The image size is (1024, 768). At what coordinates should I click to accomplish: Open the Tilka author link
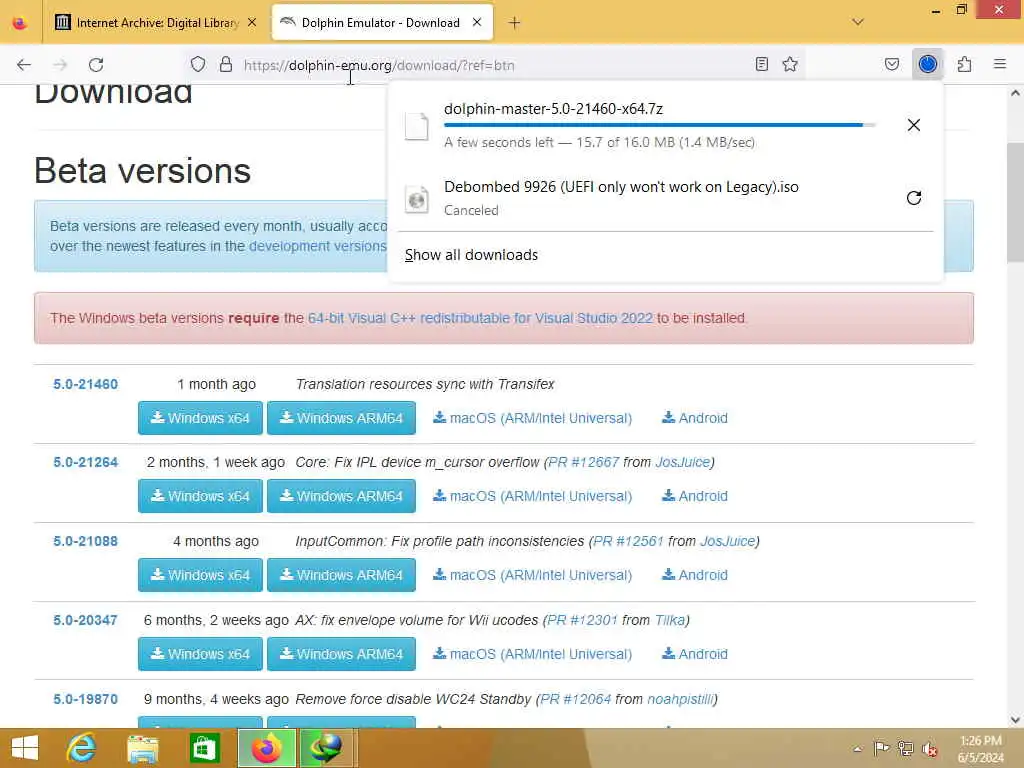point(670,620)
